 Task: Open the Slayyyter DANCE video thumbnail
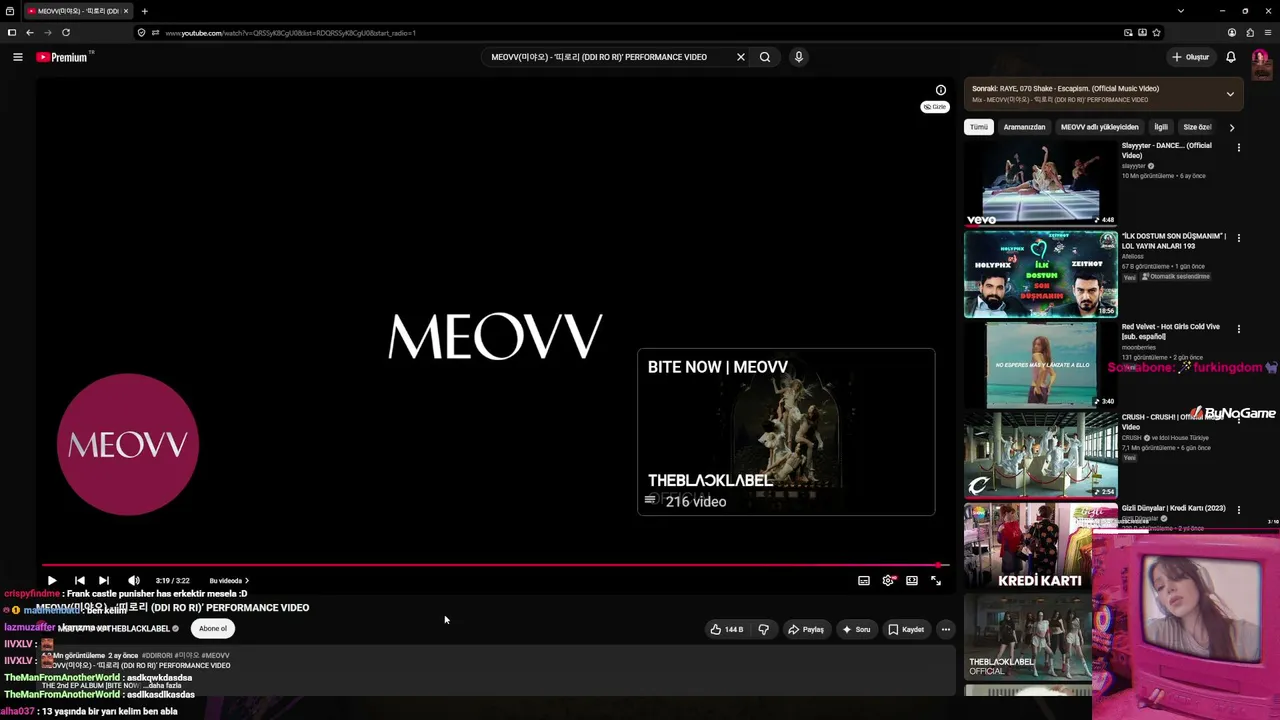tap(1041, 183)
